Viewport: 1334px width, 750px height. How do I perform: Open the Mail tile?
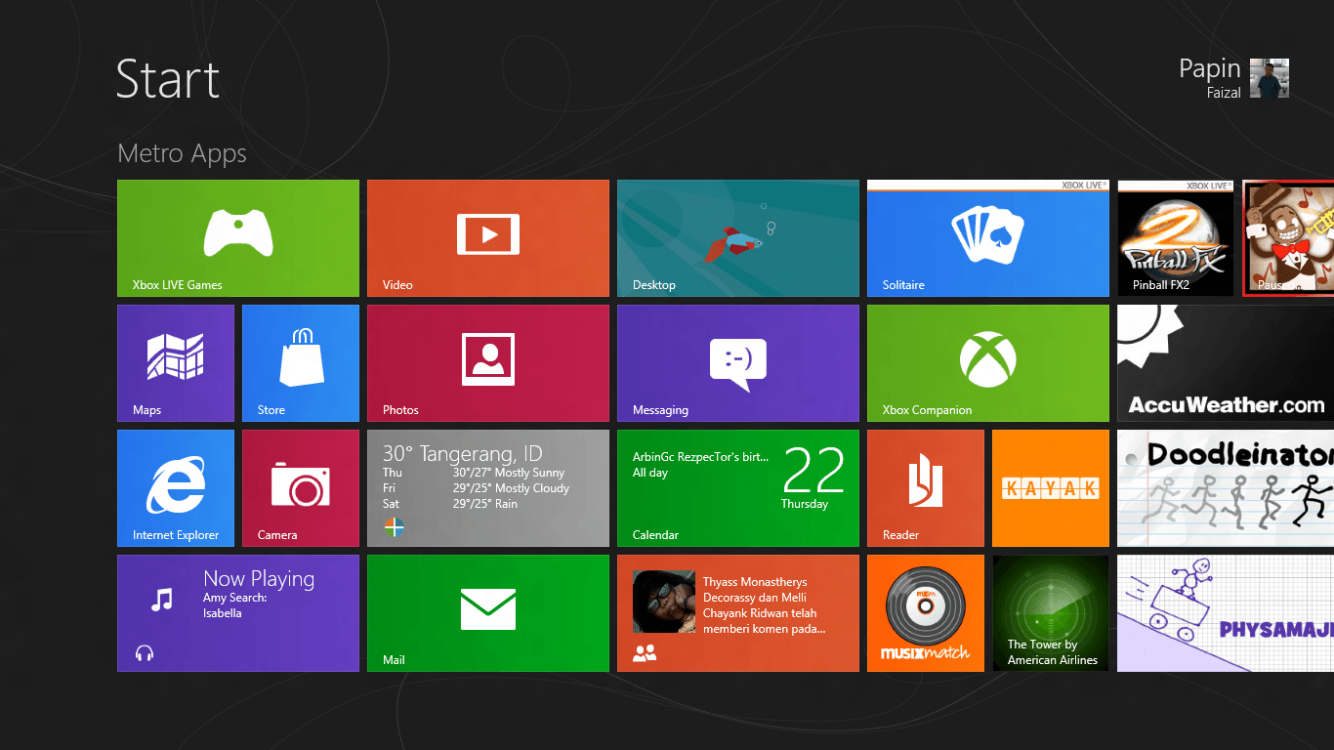488,613
